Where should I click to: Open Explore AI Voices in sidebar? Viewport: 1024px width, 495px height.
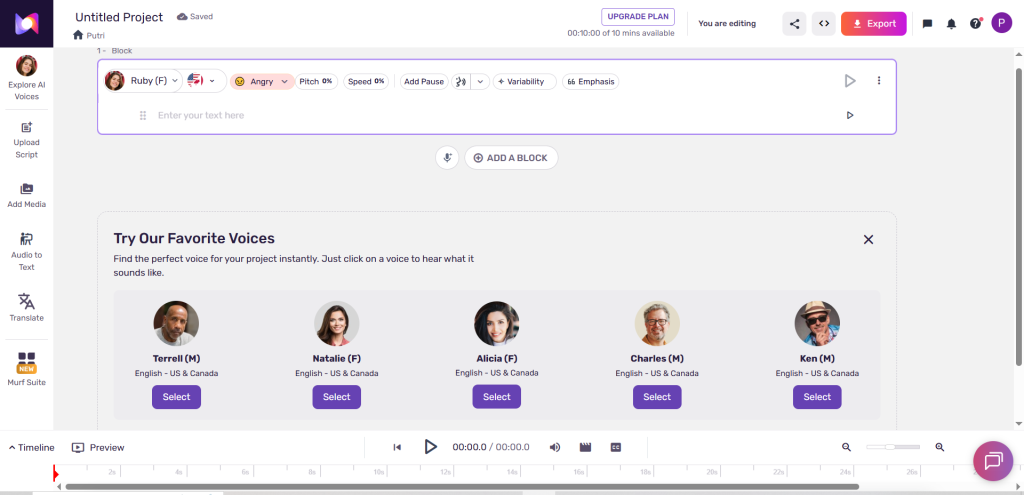(26, 78)
